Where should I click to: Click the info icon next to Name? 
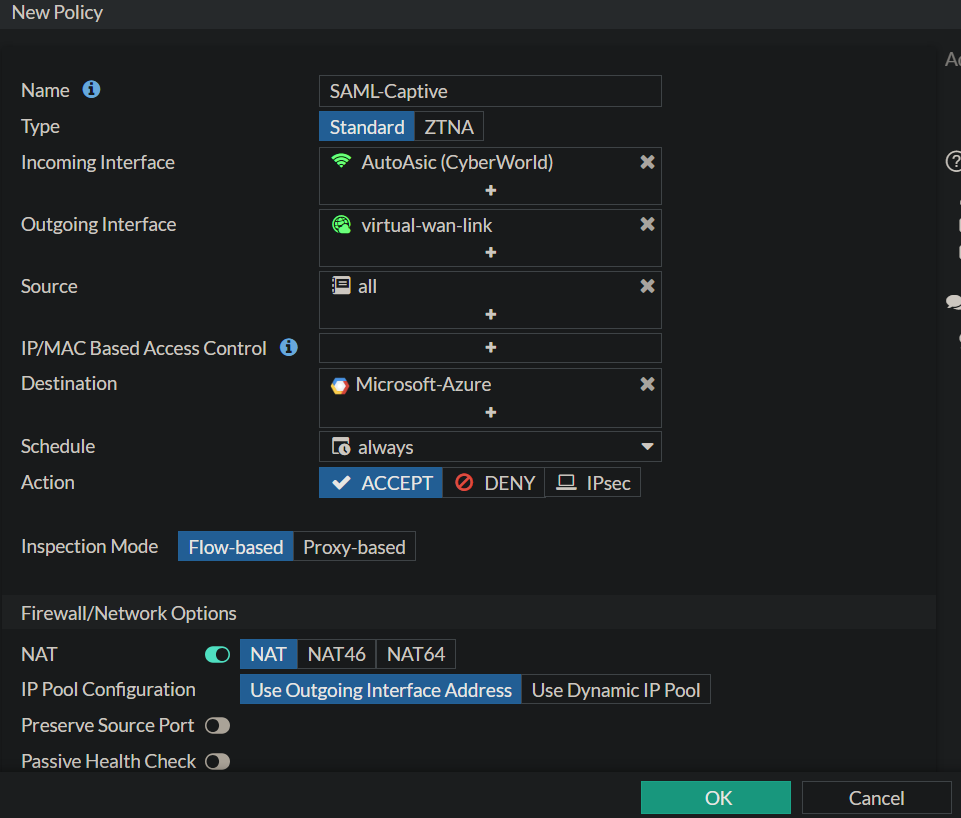point(91,90)
